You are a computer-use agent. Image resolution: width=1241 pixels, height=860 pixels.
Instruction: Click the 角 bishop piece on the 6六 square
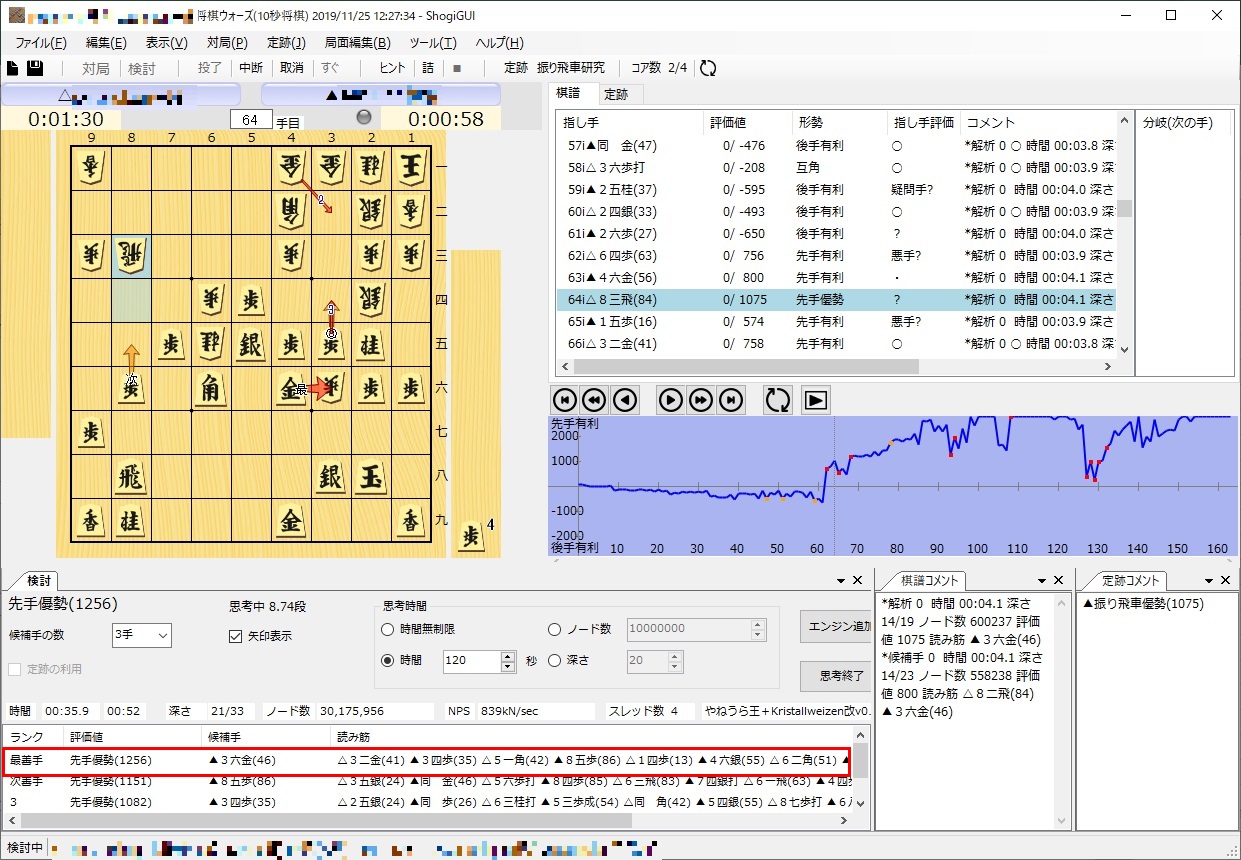point(211,388)
